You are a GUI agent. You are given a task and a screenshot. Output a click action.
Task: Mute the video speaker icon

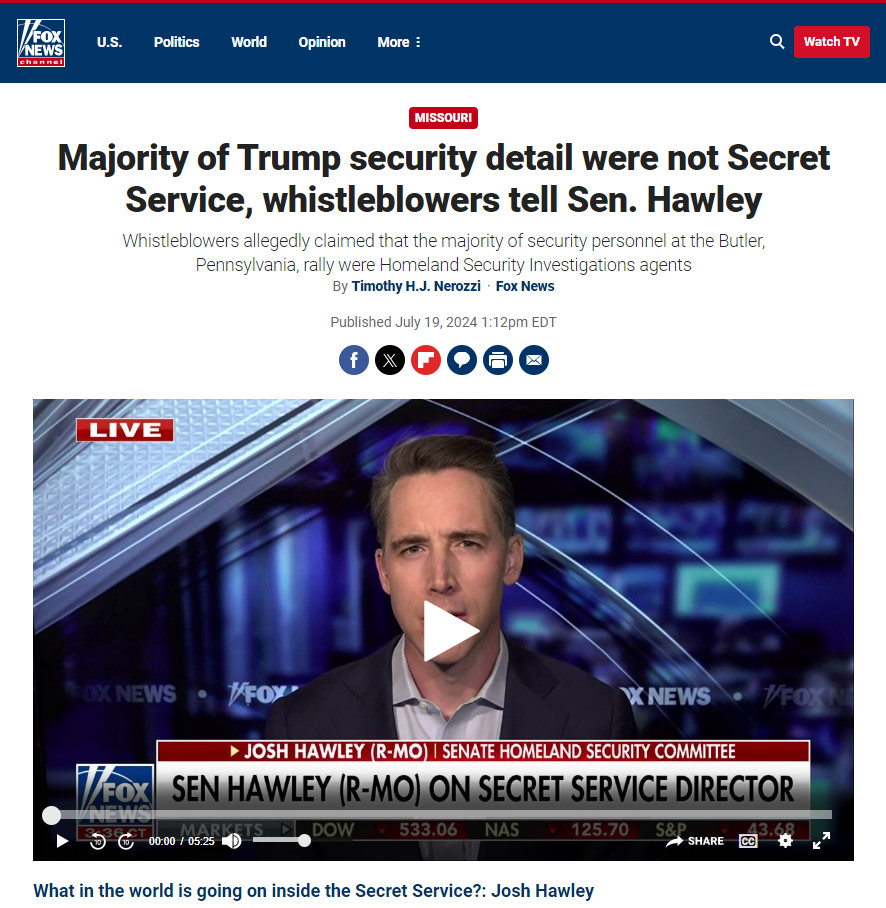[232, 841]
